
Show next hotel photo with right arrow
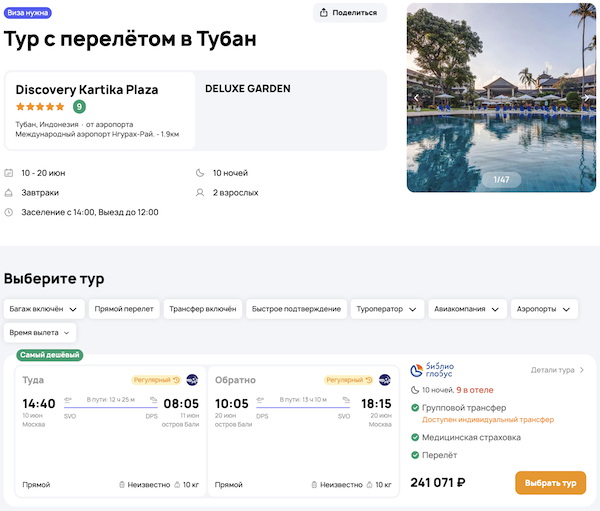click(x=590, y=97)
